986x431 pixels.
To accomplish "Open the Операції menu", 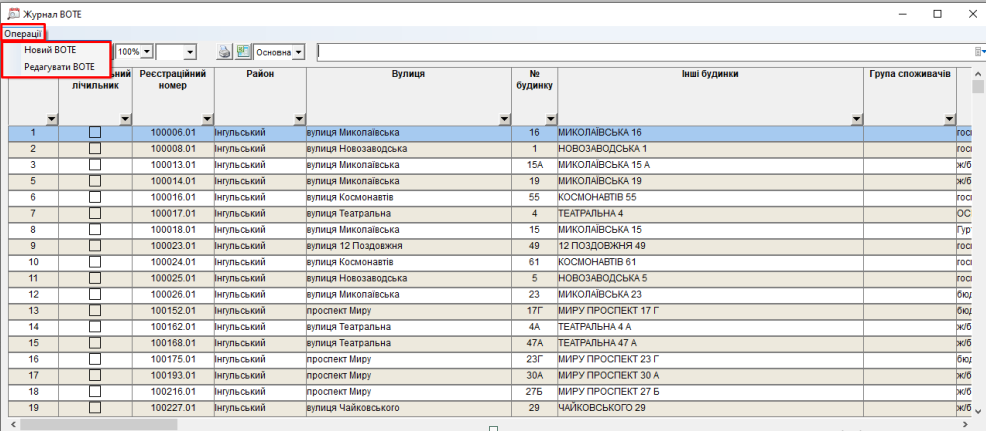I will point(22,34).
